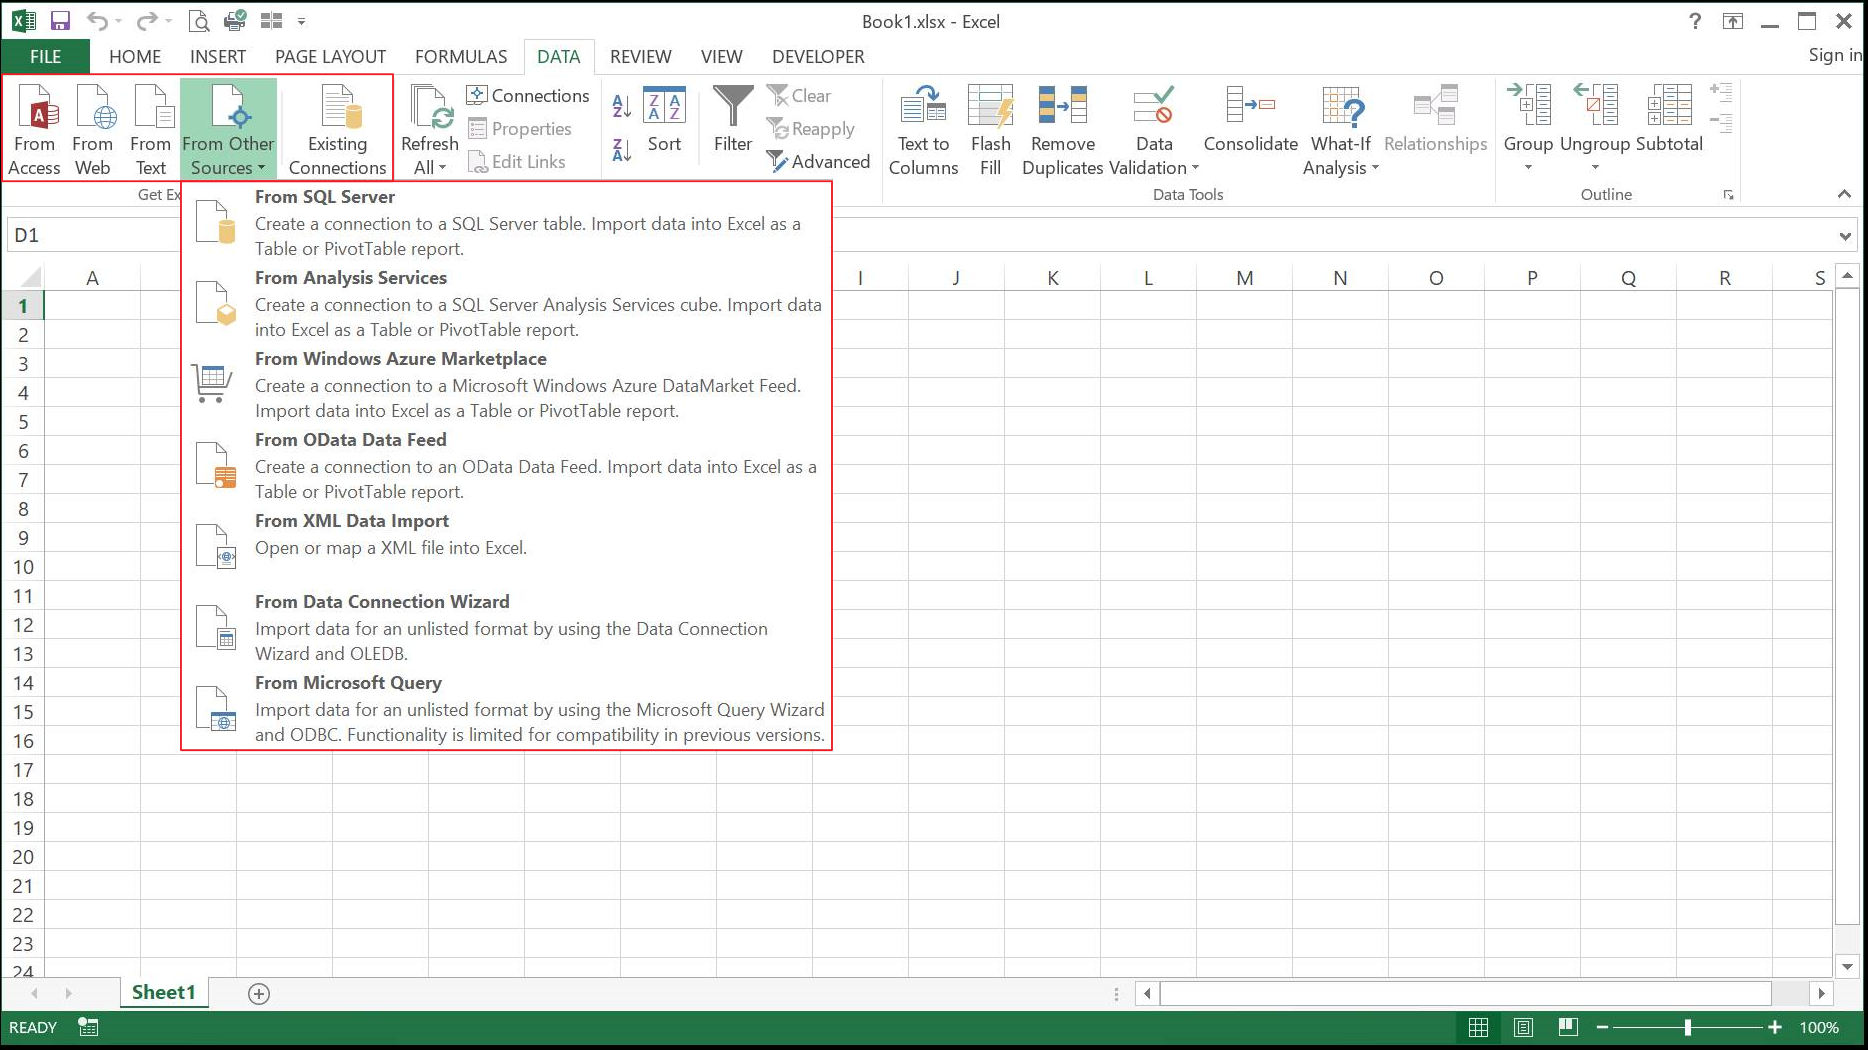Choose From Windows Azure Marketplace
Viewport: 1868px width, 1050px height.
(507, 384)
